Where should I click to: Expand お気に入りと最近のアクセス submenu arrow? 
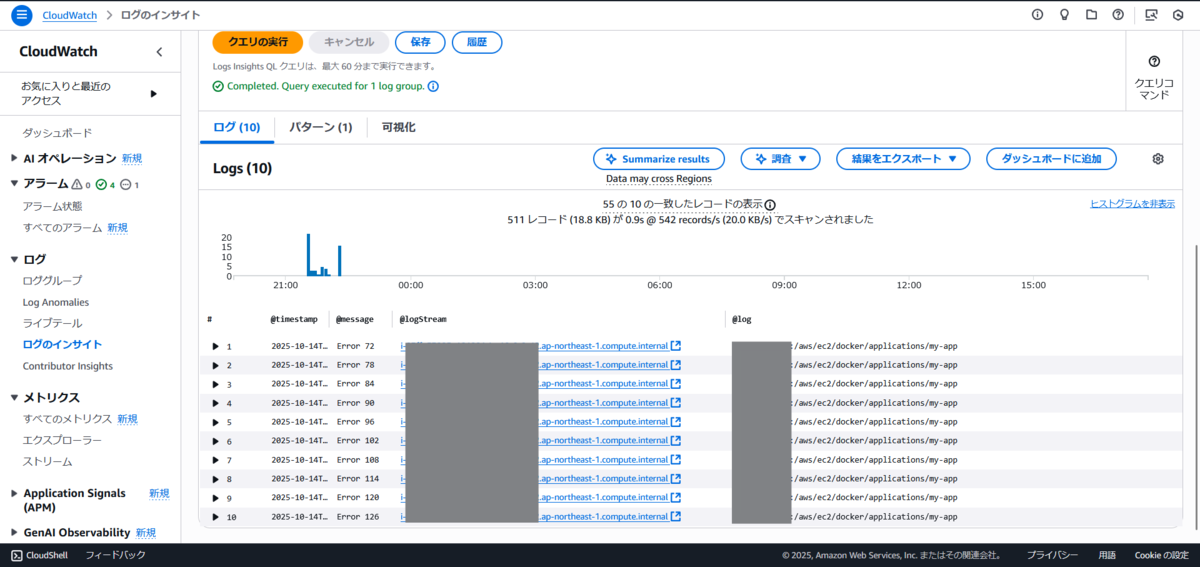pos(154,94)
